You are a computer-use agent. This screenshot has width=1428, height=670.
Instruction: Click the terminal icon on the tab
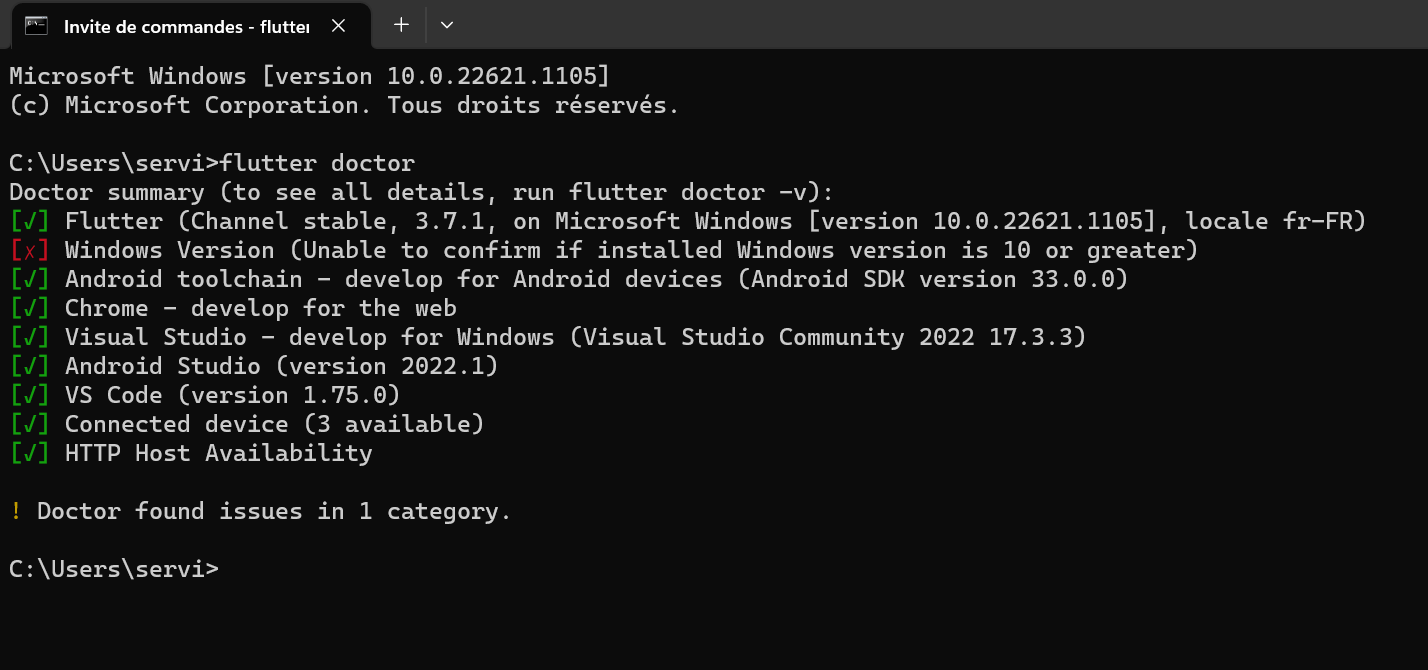pyautogui.click(x=35, y=26)
